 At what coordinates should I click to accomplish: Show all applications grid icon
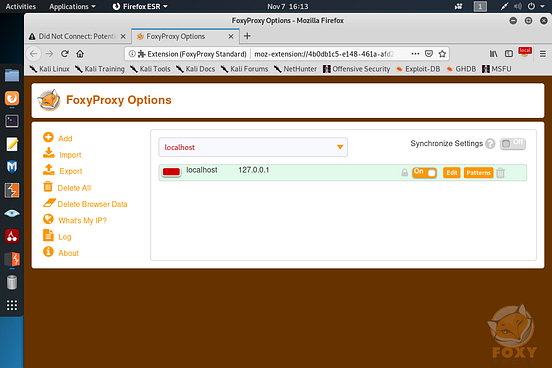[12, 305]
